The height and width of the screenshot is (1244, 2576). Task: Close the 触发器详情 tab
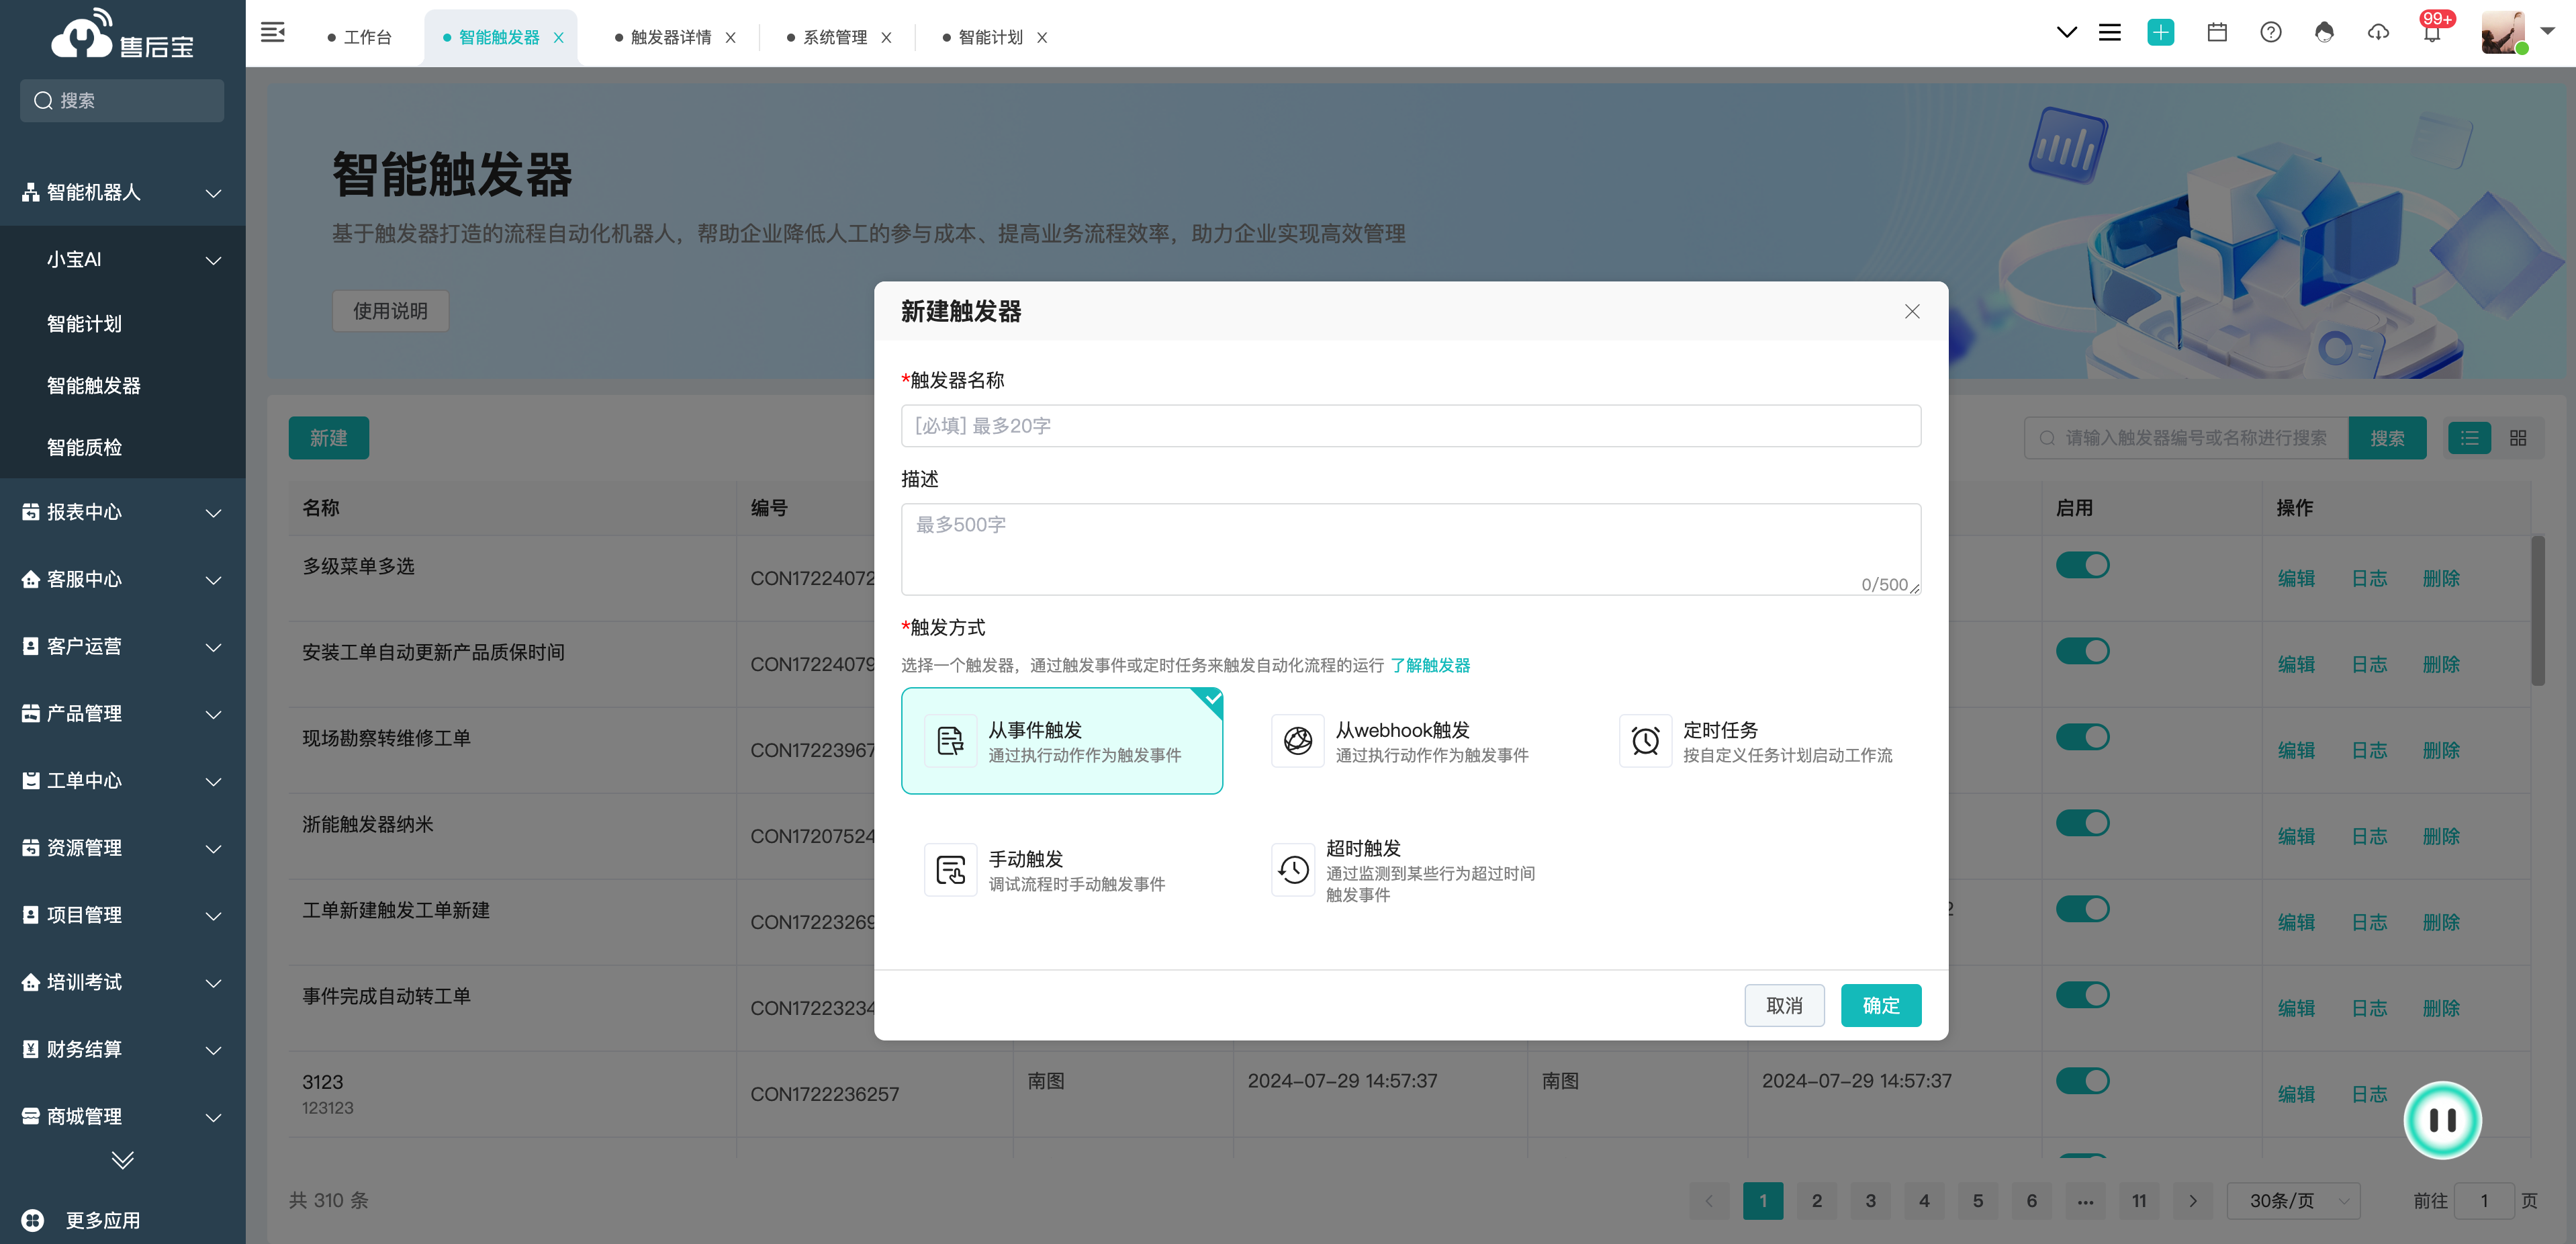pos(731,38)
